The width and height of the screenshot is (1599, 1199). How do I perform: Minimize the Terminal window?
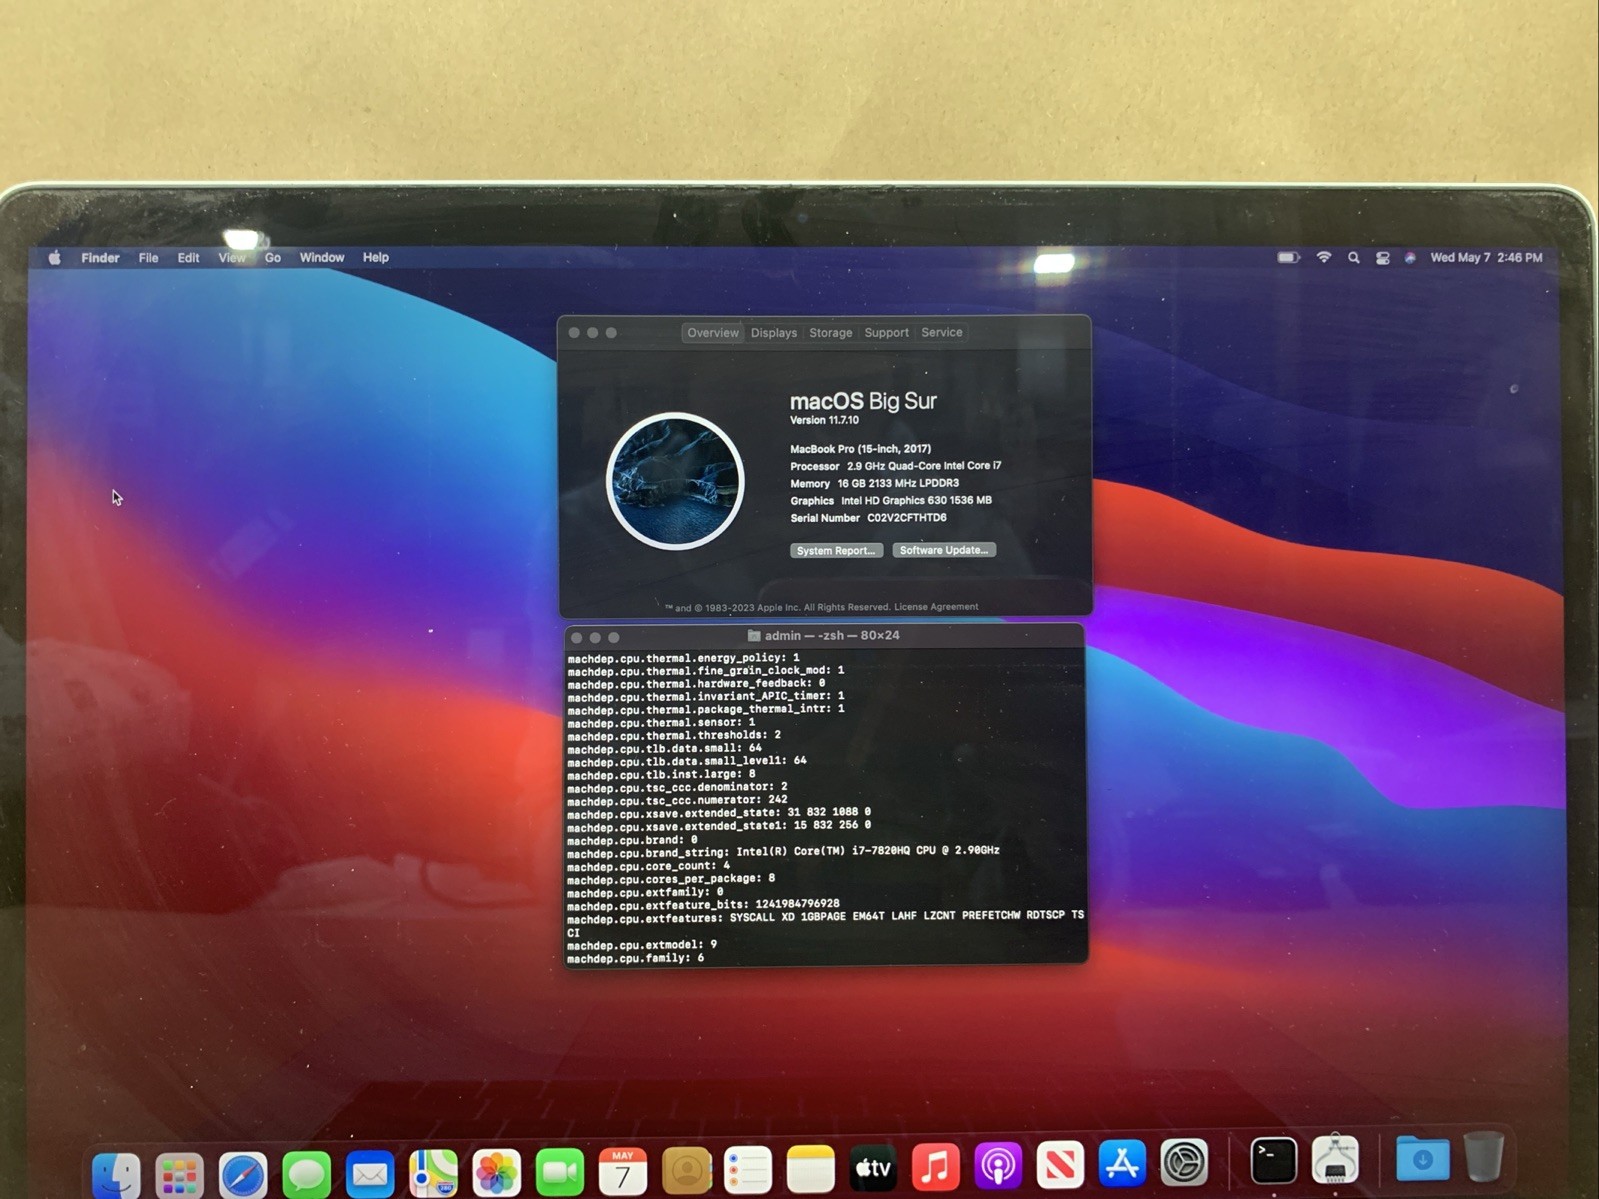(x=595, y=638)
